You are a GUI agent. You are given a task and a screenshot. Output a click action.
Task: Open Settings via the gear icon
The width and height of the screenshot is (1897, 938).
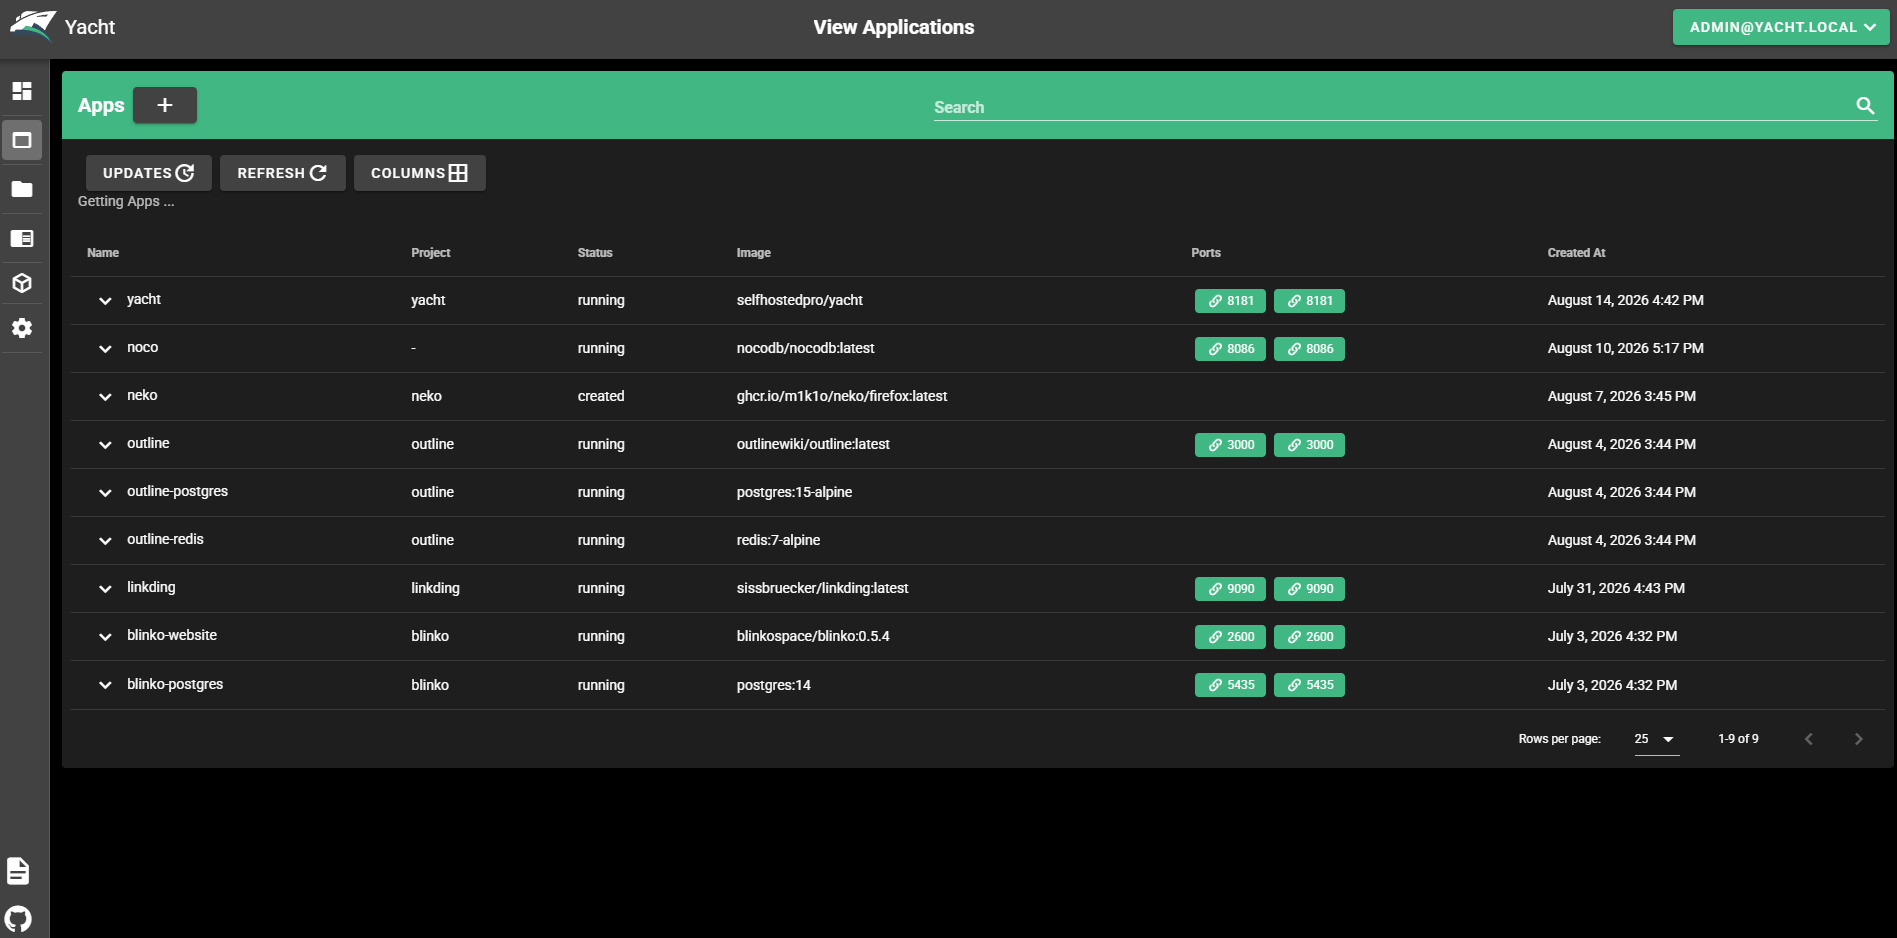(22, 328)
